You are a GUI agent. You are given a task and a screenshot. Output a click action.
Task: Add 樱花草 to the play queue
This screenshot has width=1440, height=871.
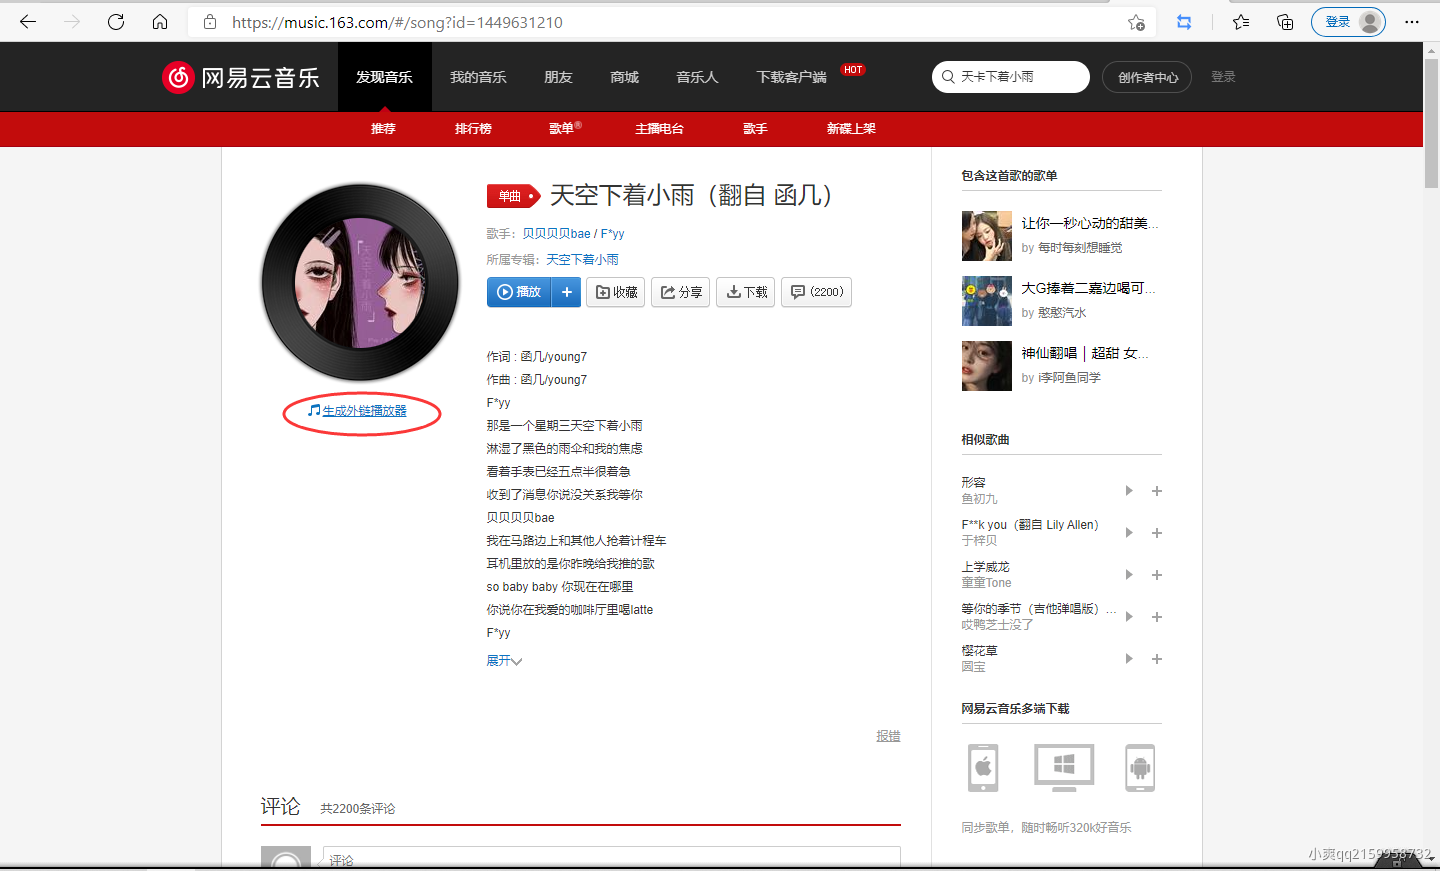point(1157,659)
